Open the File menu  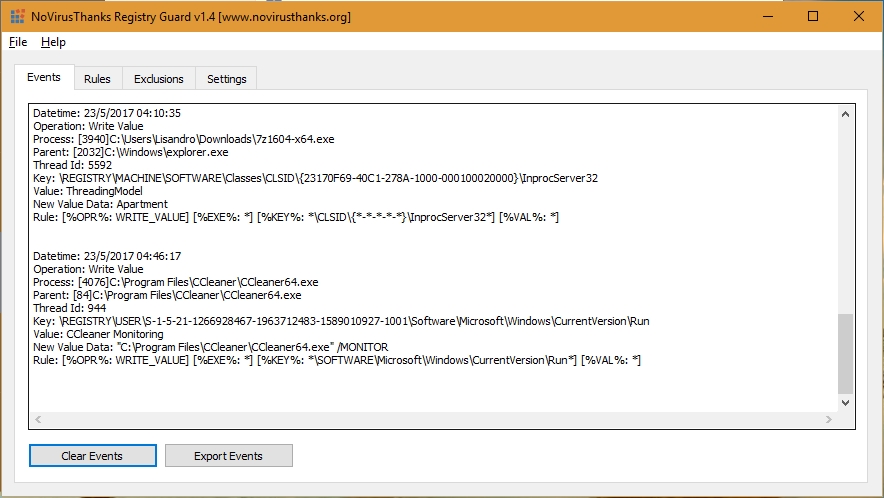pyautogui.click(x=18, y=42)
